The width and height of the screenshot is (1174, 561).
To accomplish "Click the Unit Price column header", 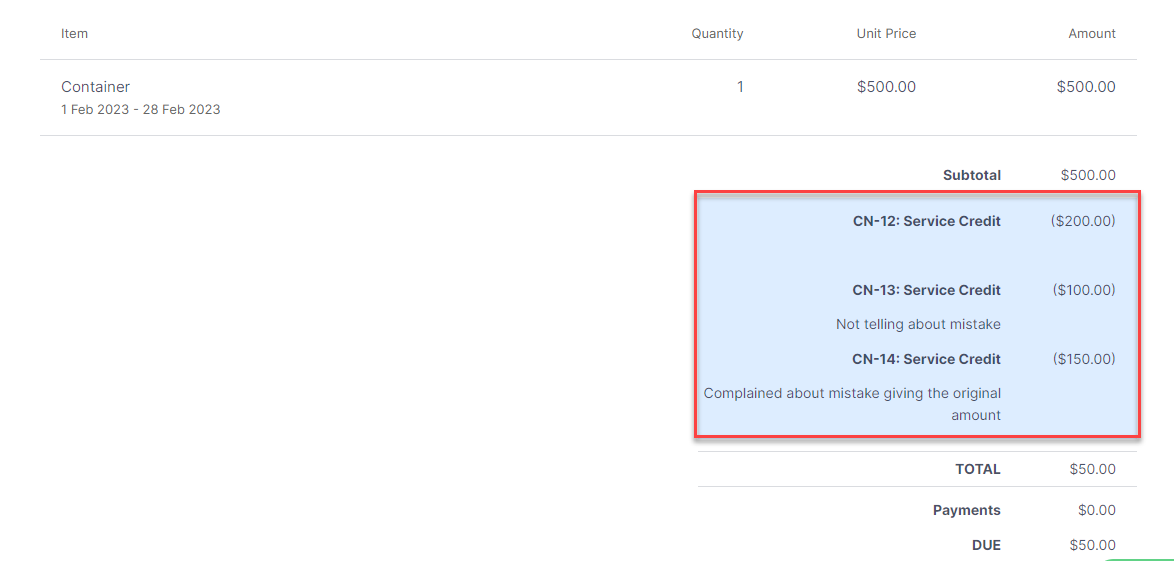I will 886,34.
